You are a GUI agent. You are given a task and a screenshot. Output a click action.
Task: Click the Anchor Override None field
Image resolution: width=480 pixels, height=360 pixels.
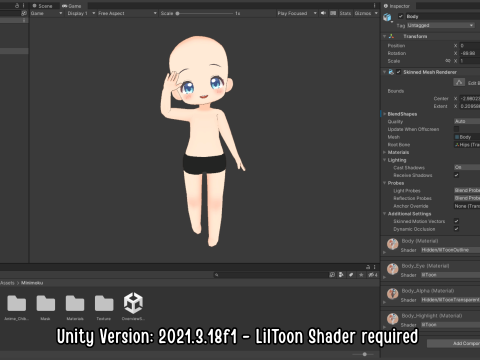467,206
